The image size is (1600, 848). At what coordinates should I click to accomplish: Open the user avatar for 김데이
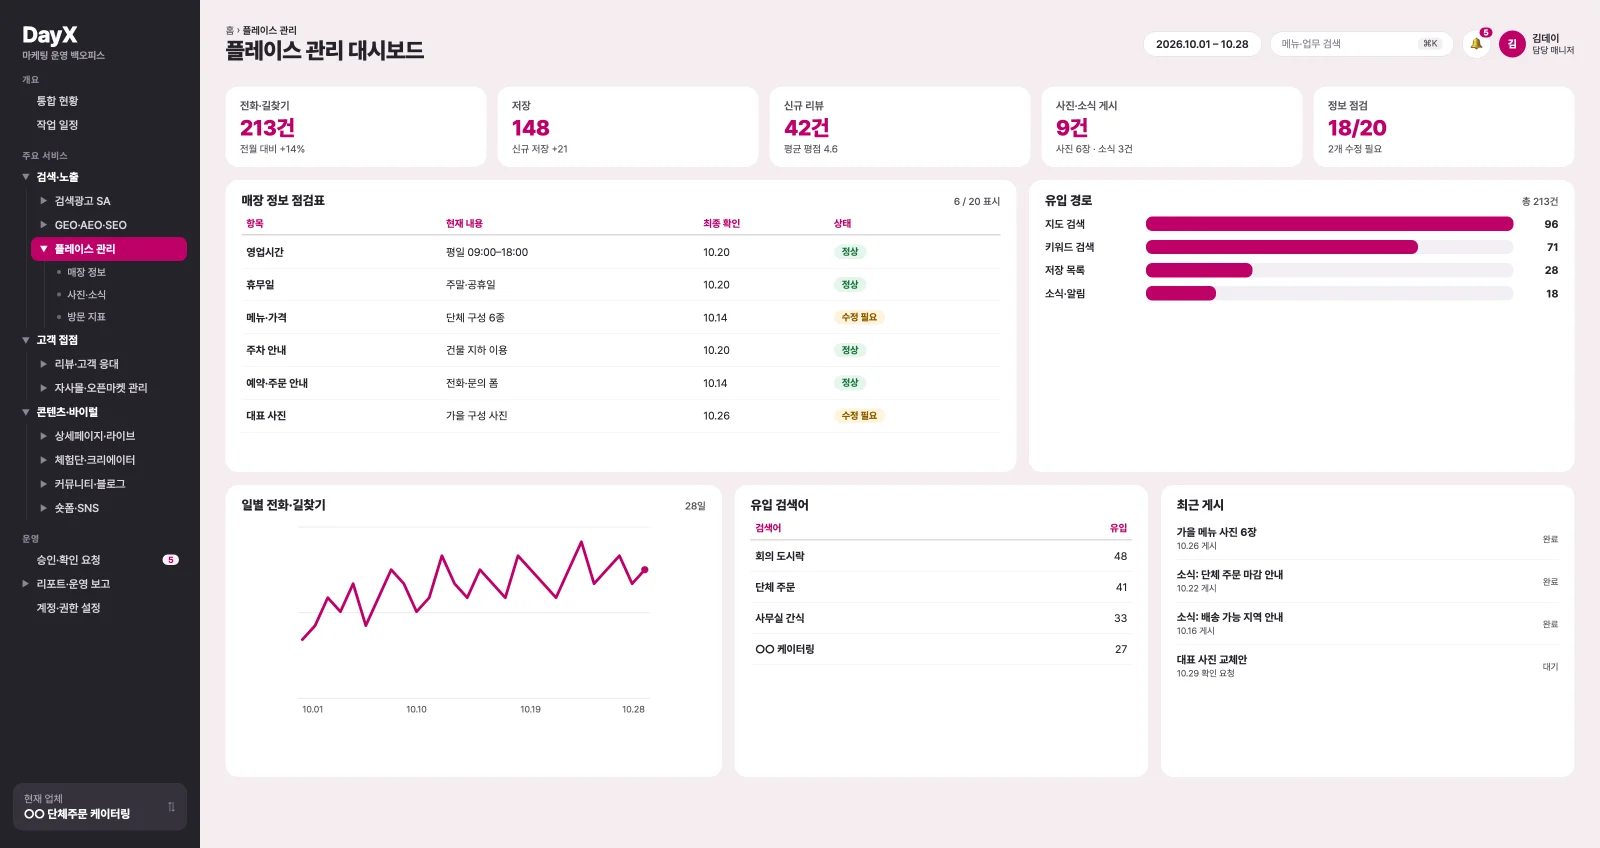(1512, 44)
